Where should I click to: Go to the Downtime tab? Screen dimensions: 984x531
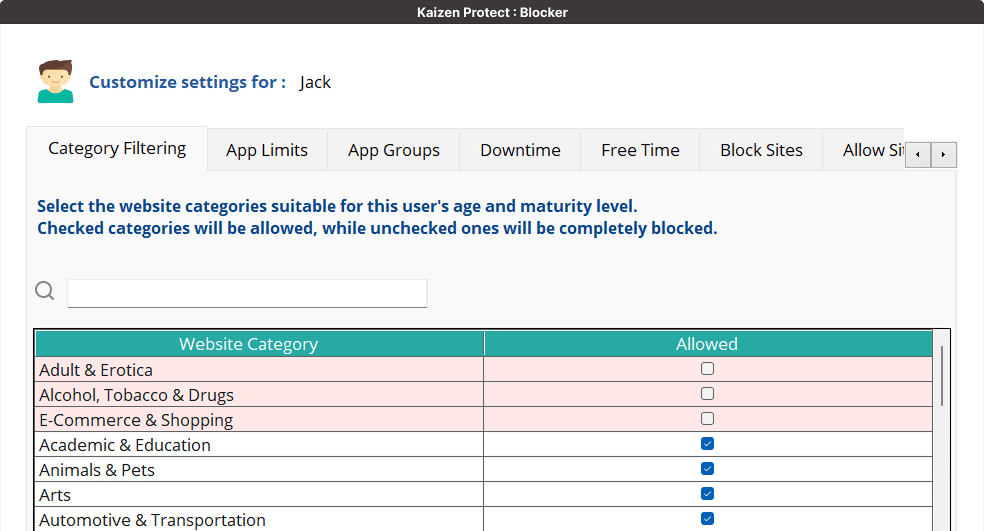point(520,150)
